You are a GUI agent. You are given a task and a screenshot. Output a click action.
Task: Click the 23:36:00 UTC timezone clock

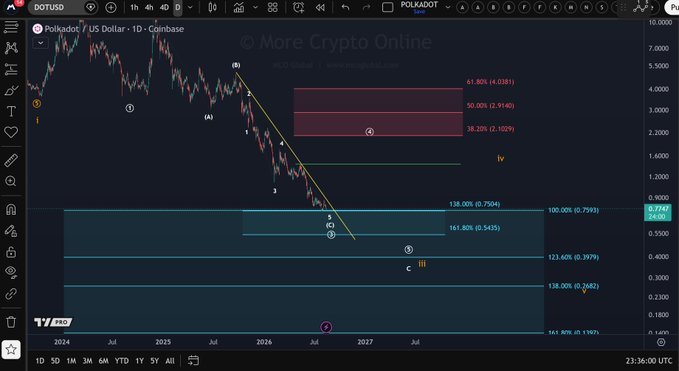click(649, 361)
